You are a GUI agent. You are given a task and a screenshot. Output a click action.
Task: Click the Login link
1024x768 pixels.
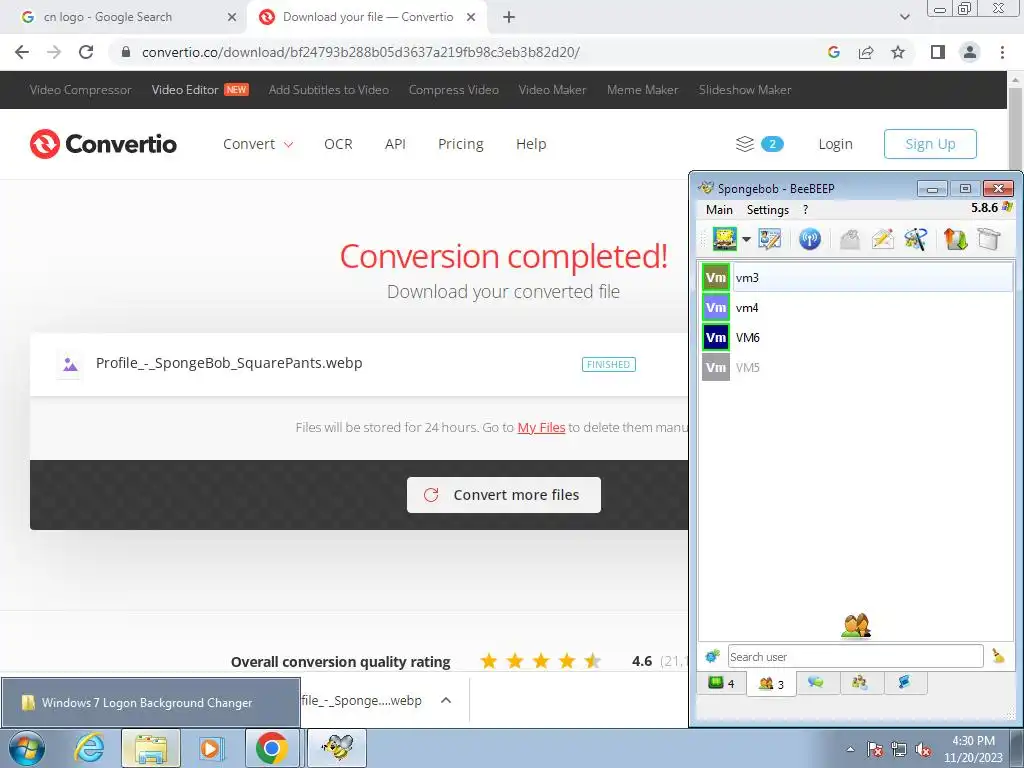tap(835, 144)
